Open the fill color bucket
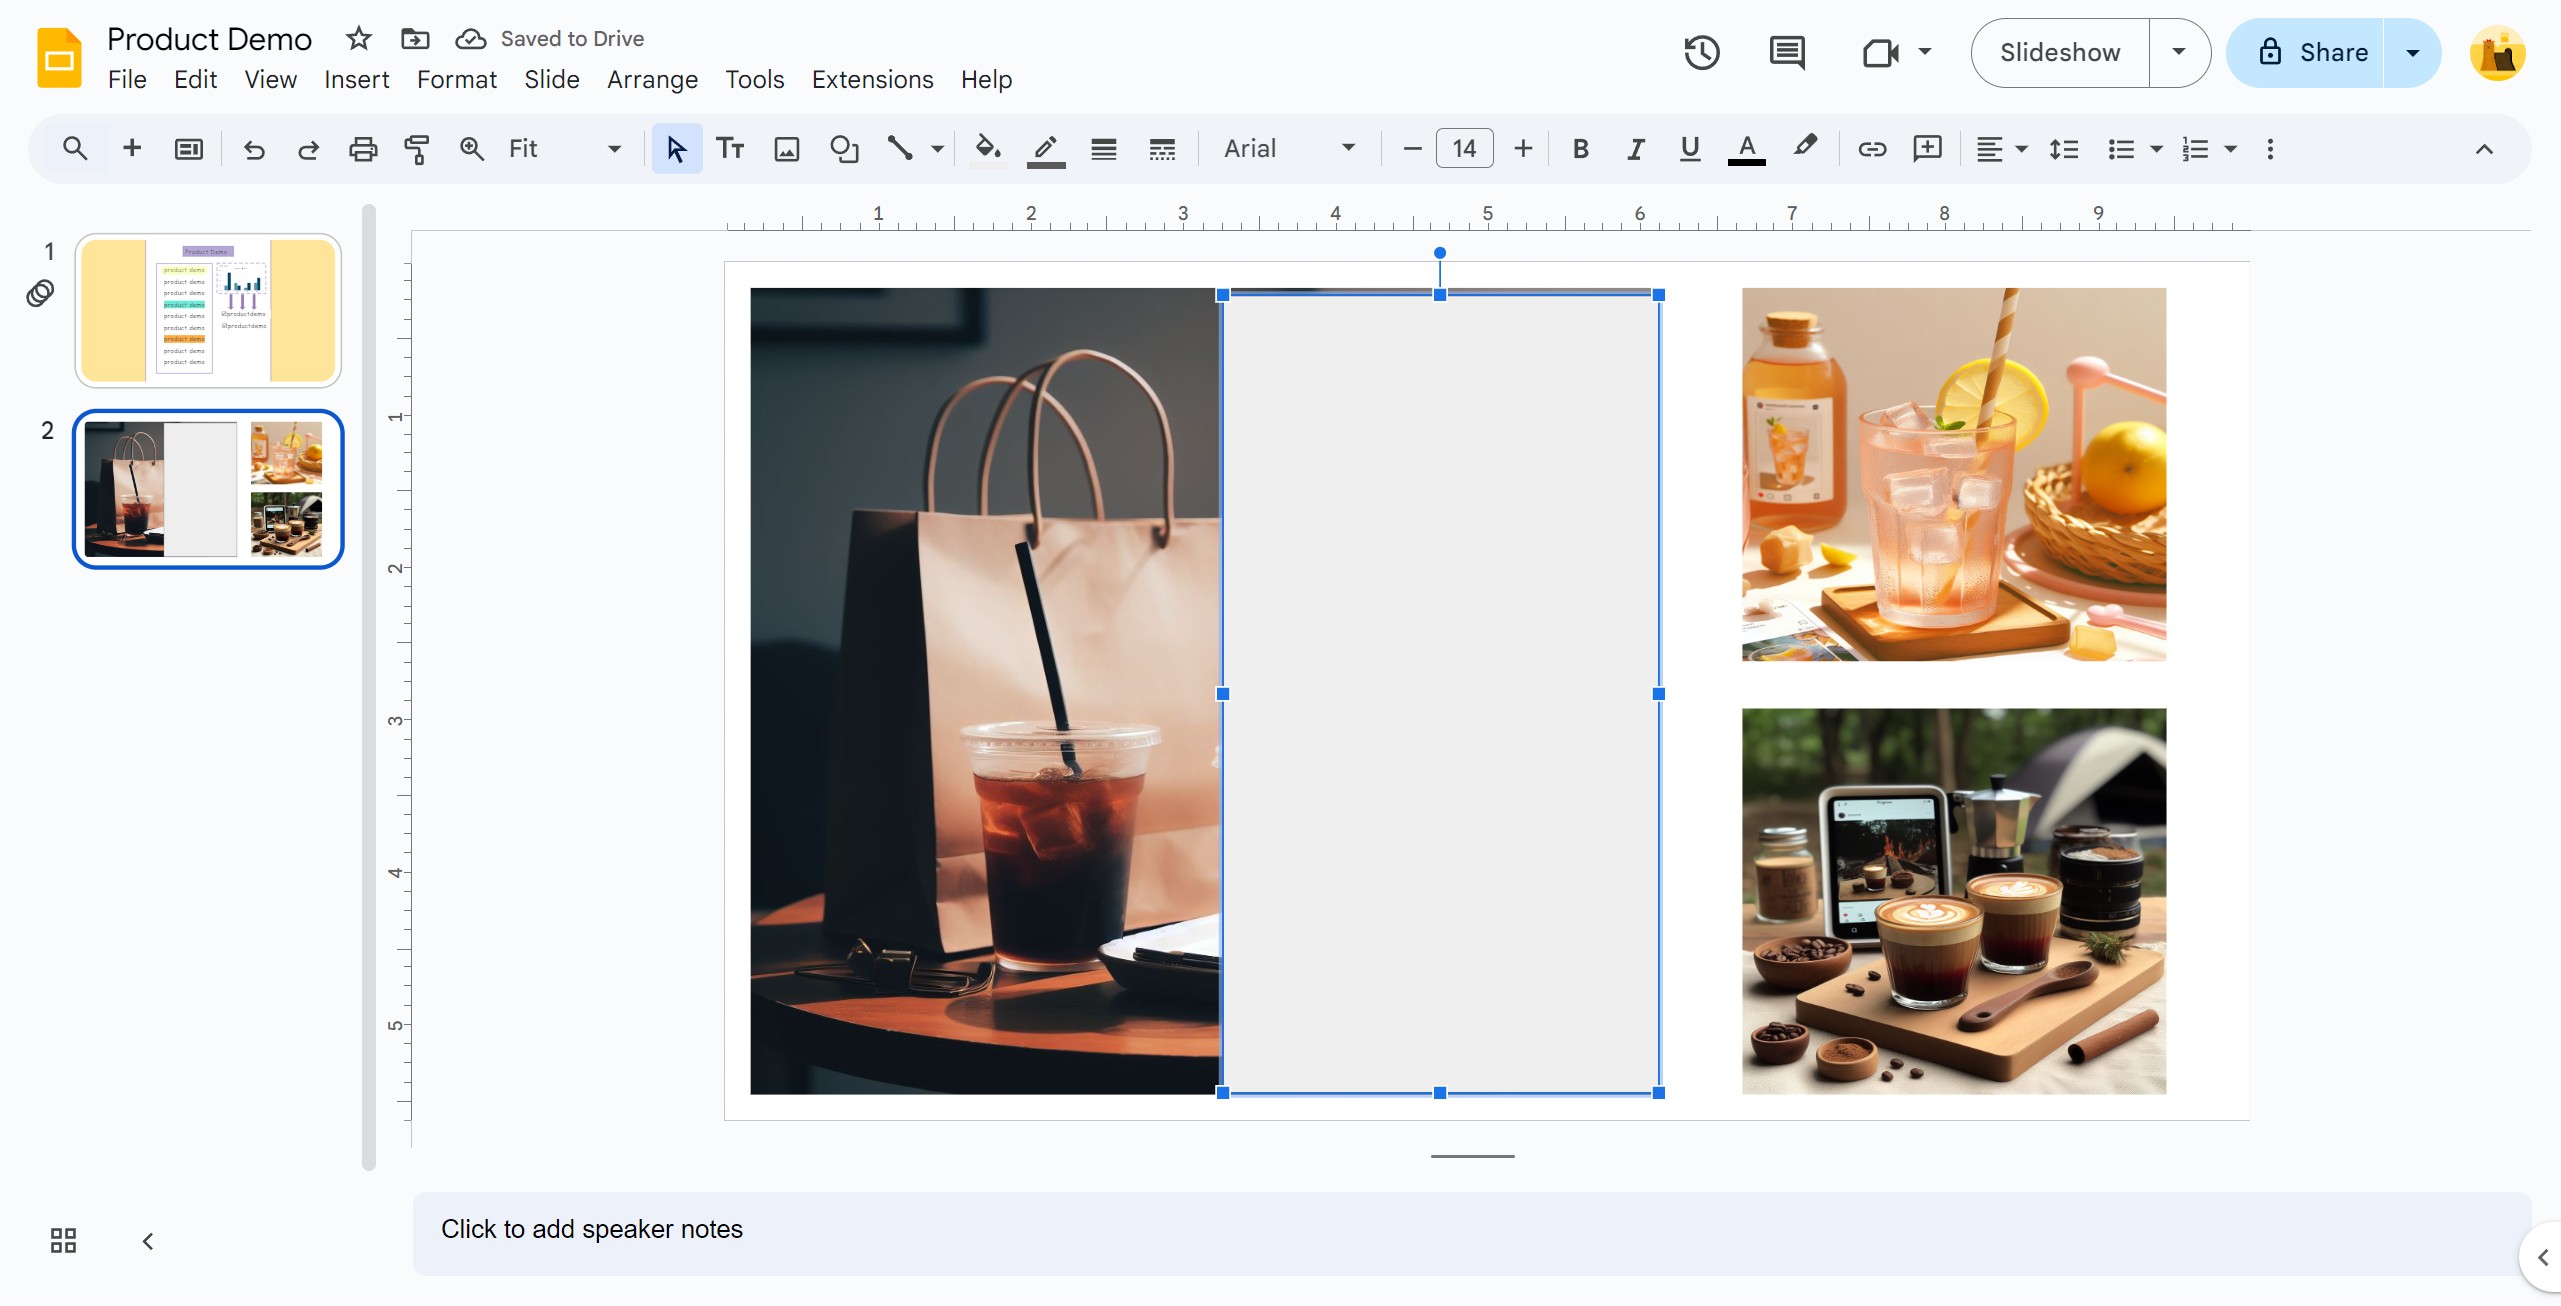 (x=988, y=149)
